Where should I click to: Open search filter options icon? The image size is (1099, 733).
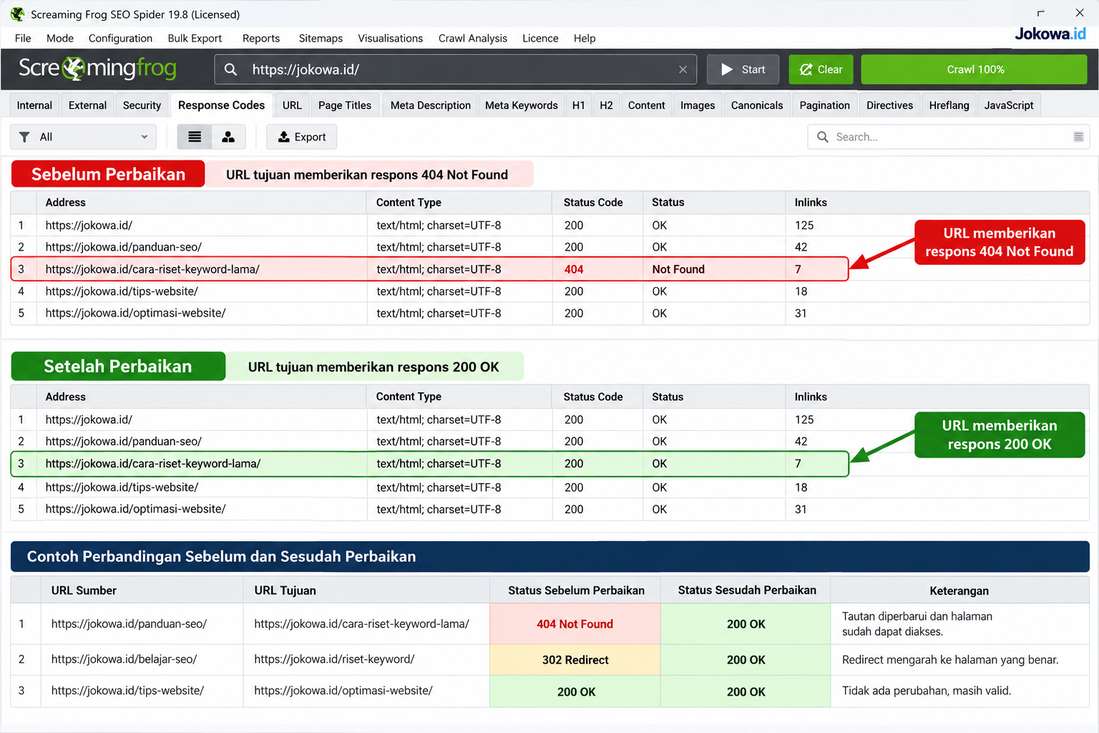click(1079, 137)
